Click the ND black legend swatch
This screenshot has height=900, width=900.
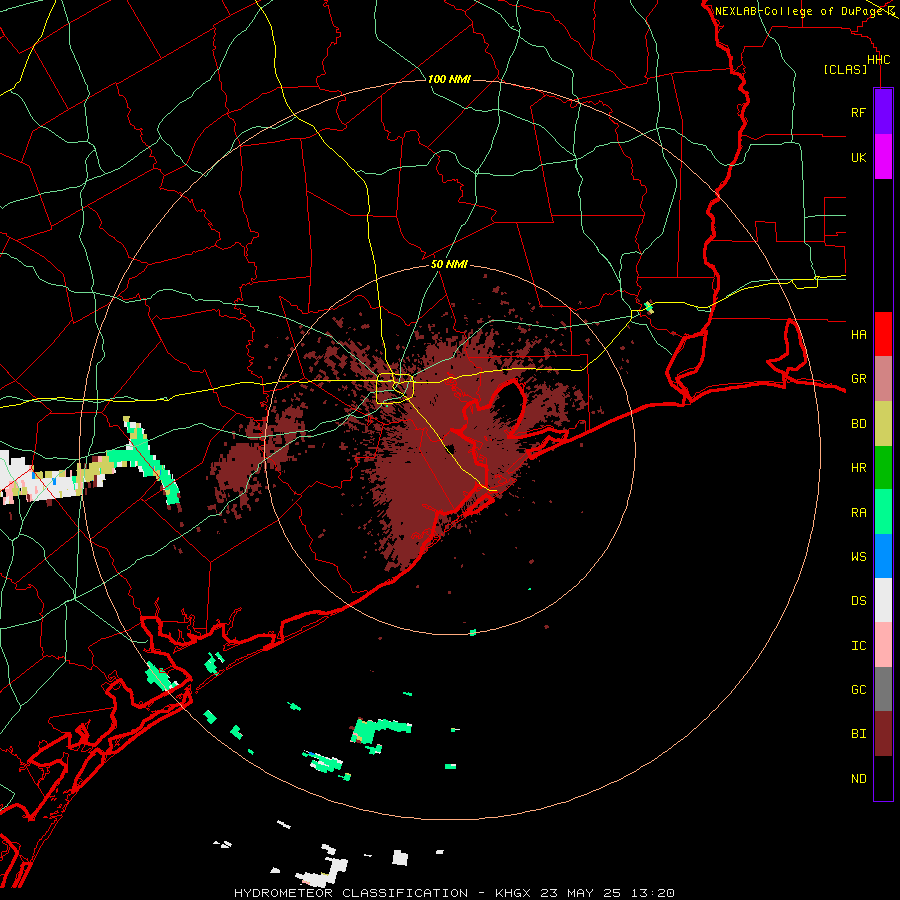(x=883, y=778)
